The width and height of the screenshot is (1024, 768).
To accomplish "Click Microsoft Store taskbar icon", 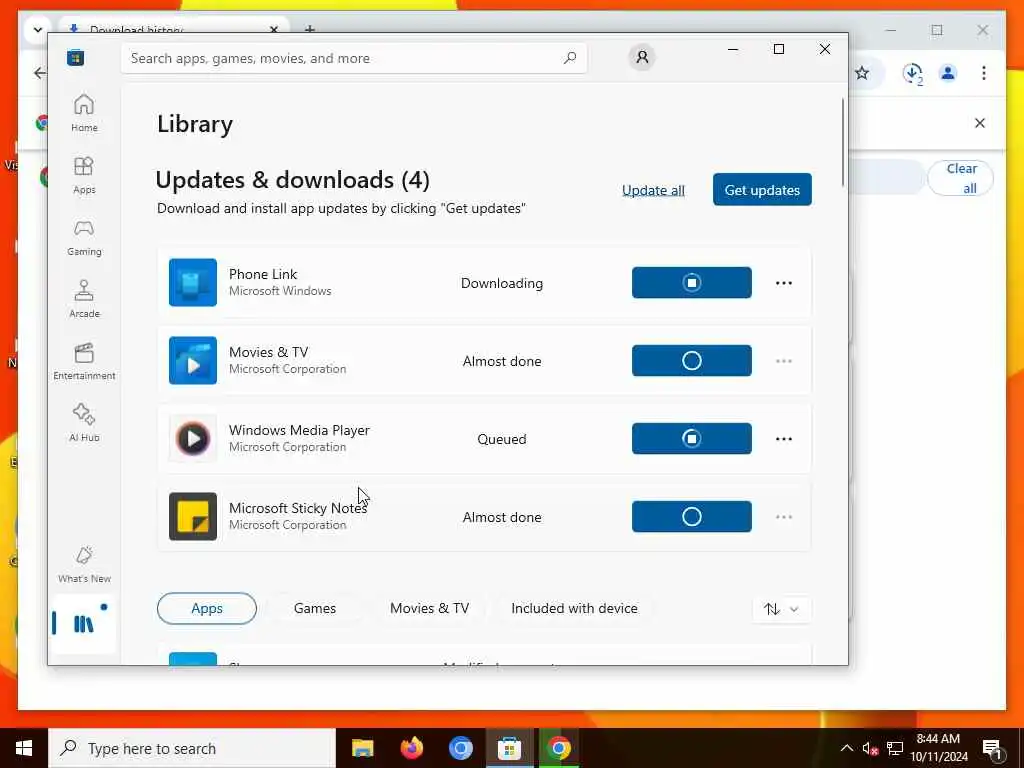I will [x=509, y=748].
